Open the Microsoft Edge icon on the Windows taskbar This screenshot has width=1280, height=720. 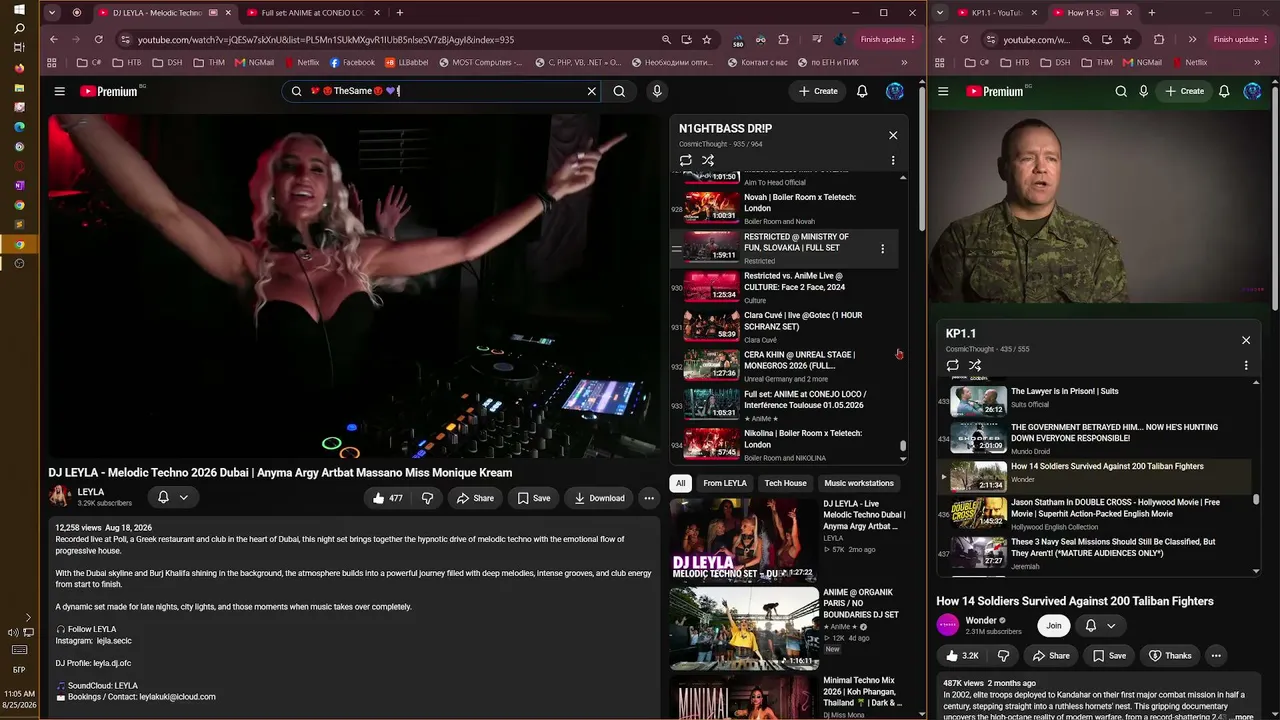19,127
